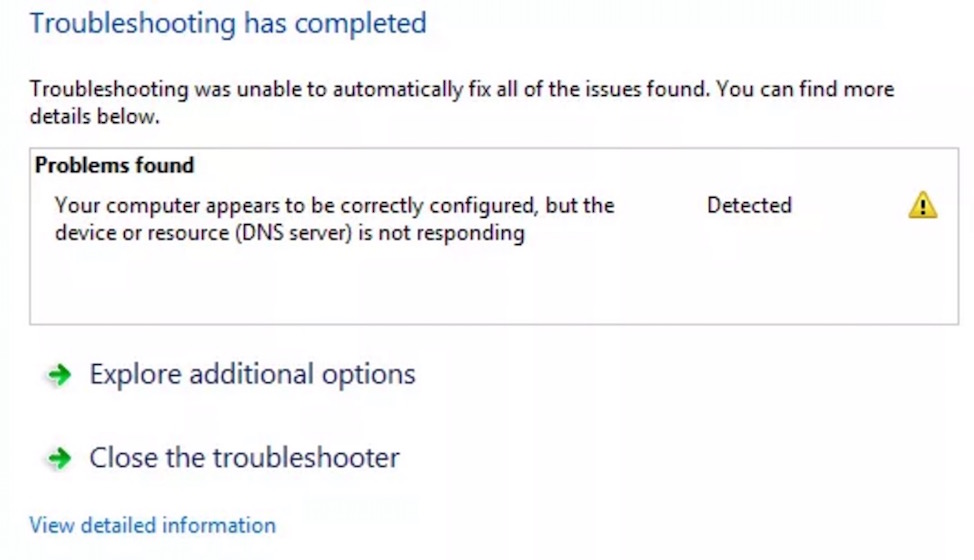Click the '(DNS server)' words in the problem

point(294,233)
